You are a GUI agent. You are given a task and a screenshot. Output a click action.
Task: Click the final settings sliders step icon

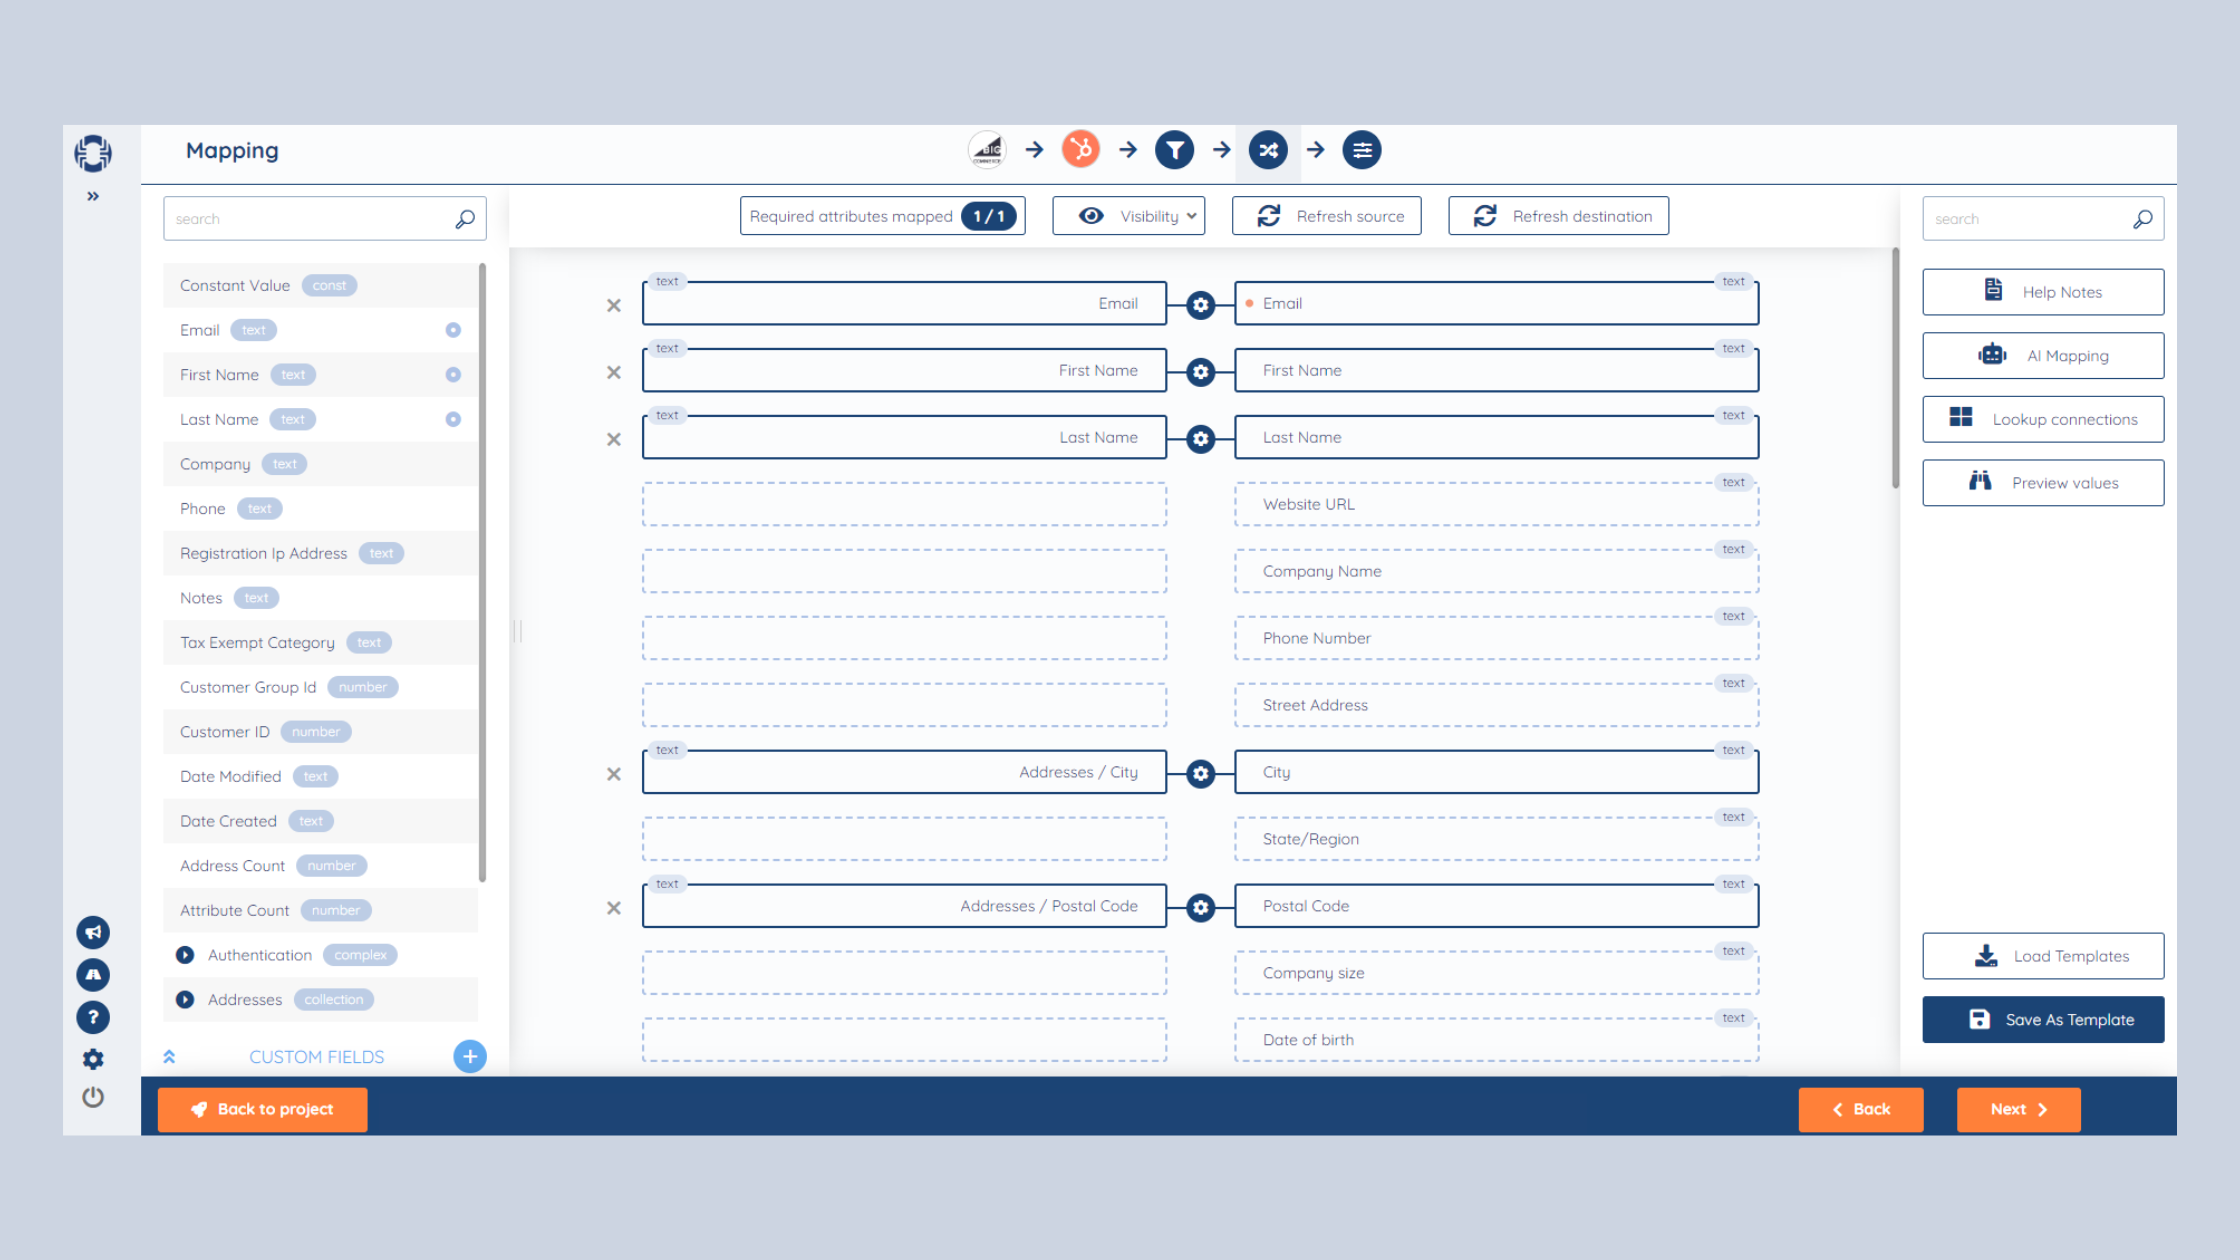(x=1362, y=149)
